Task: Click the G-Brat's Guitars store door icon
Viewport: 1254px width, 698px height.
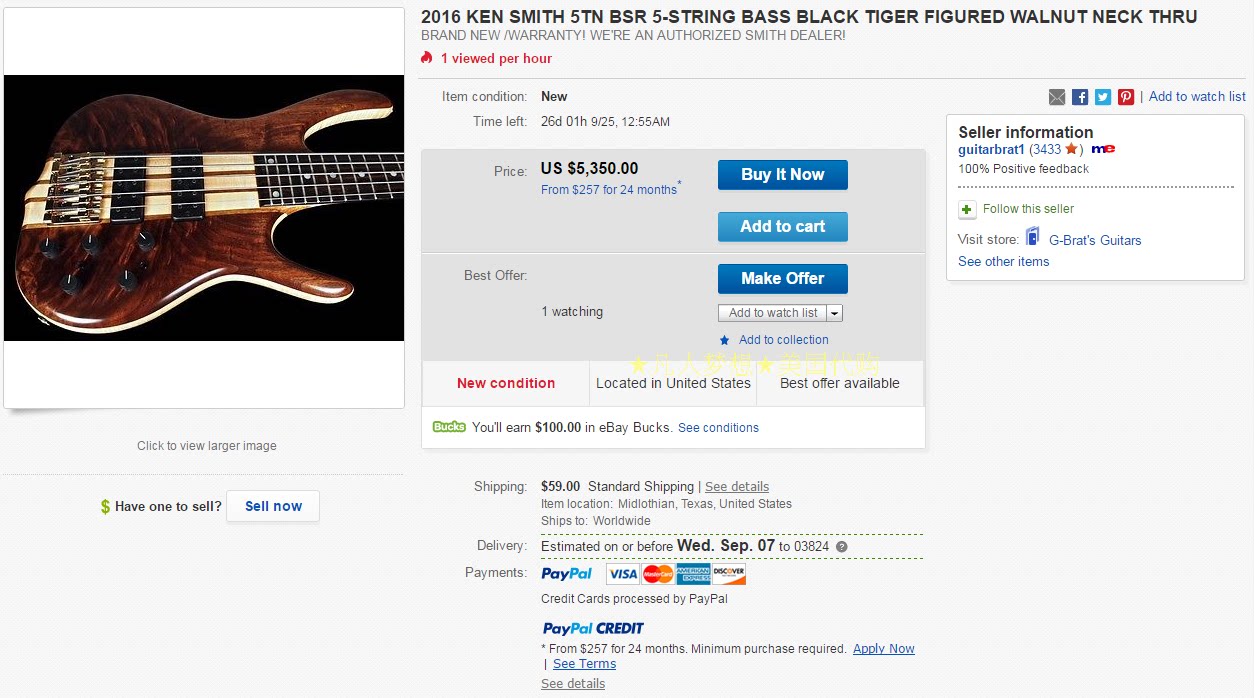Action: point(1033,238)
